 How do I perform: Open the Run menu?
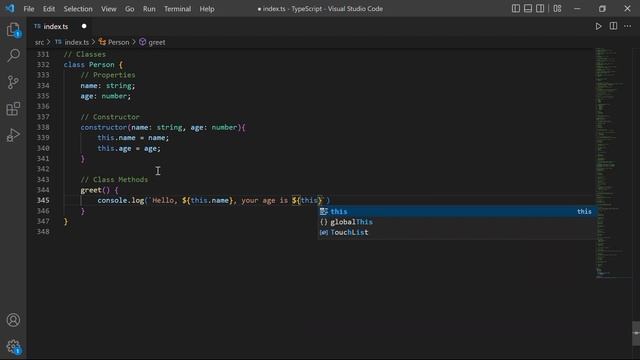(x=149, y=9)
